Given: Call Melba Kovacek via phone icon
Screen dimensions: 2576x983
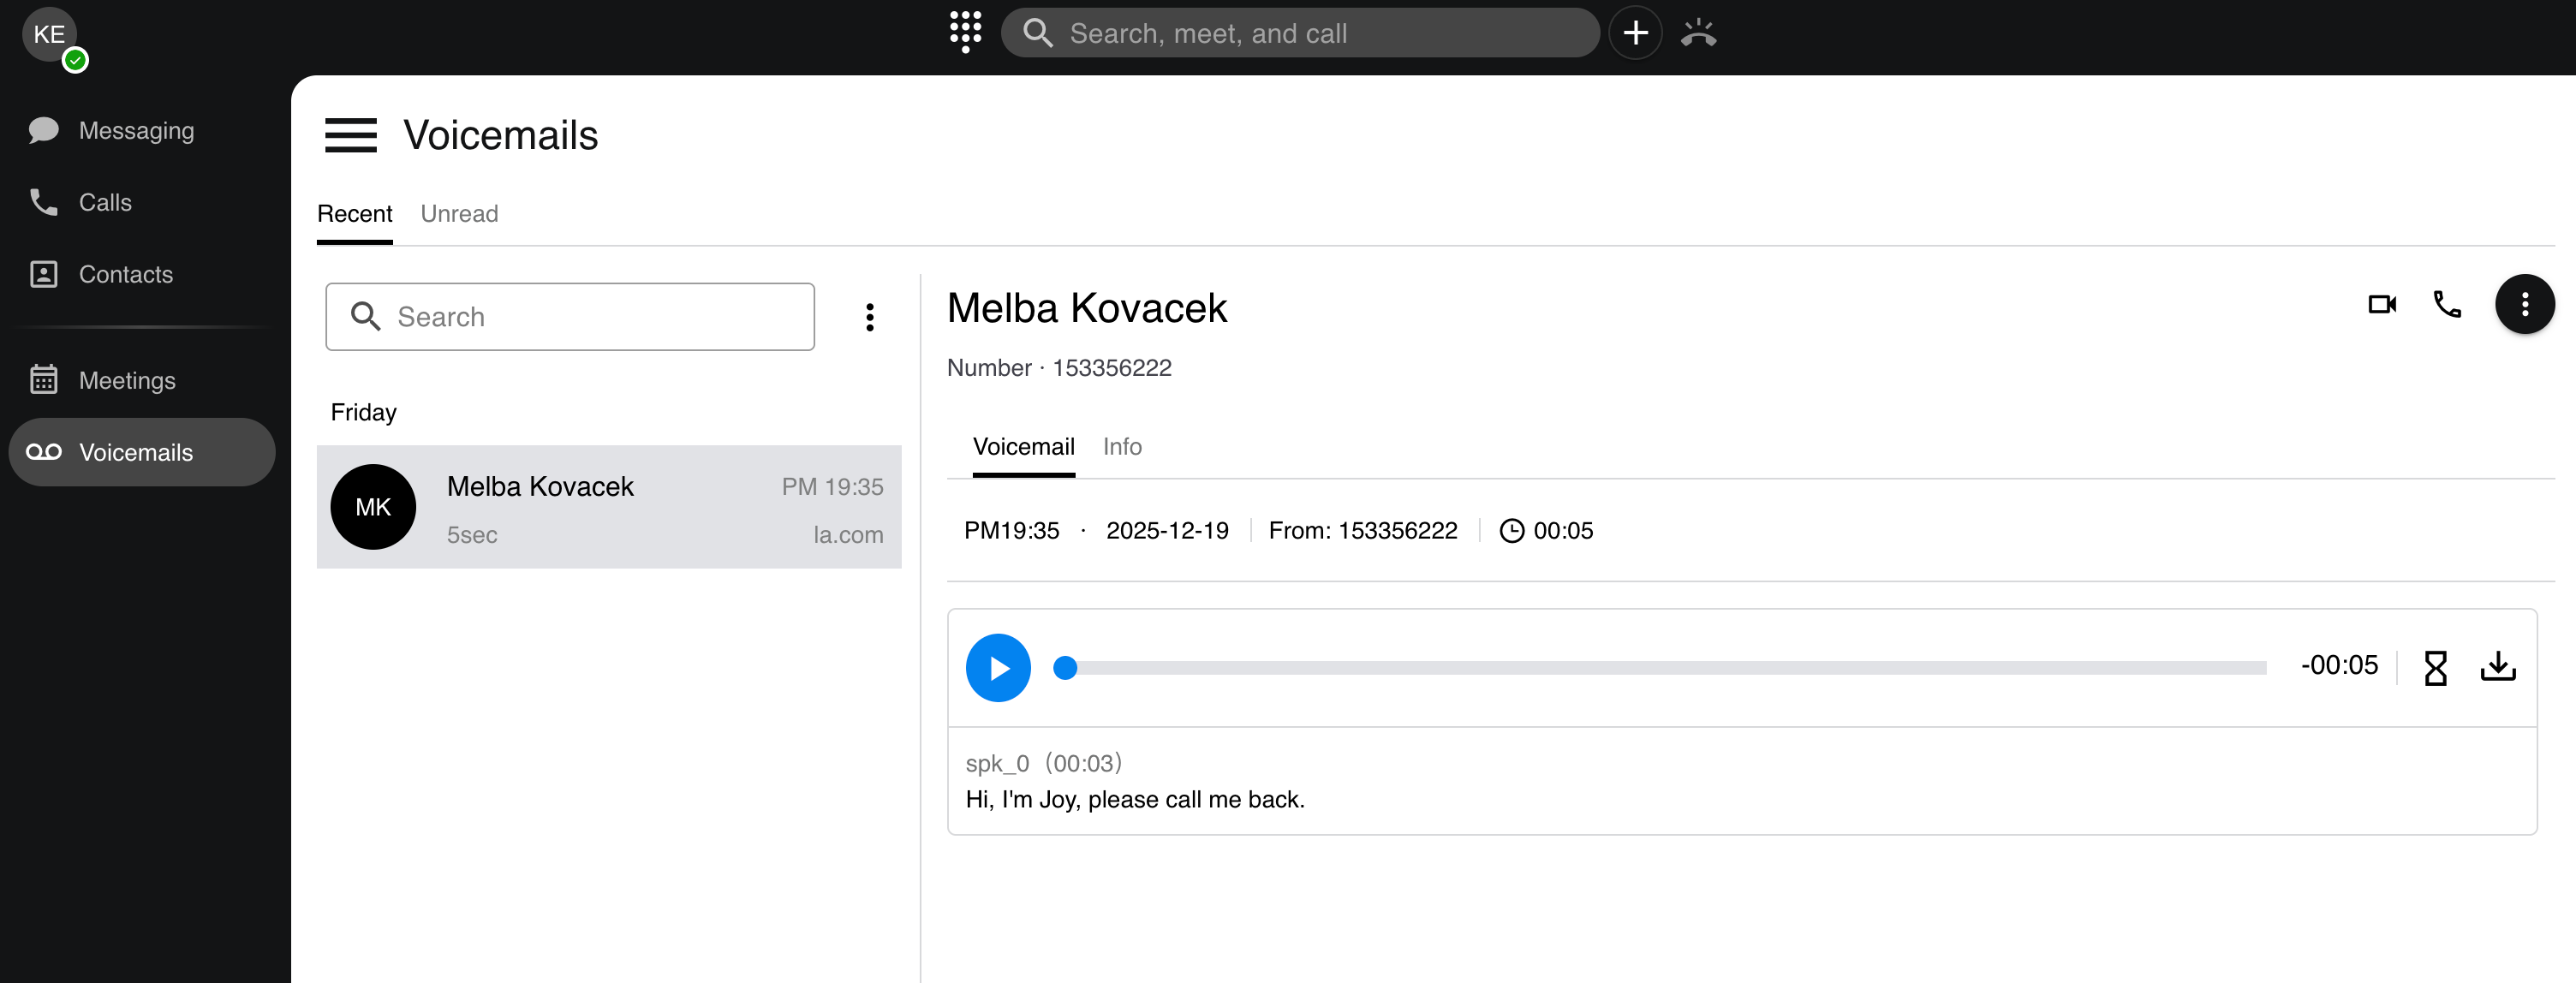Looking at the screenshot, I should [x=2446, y=304].
